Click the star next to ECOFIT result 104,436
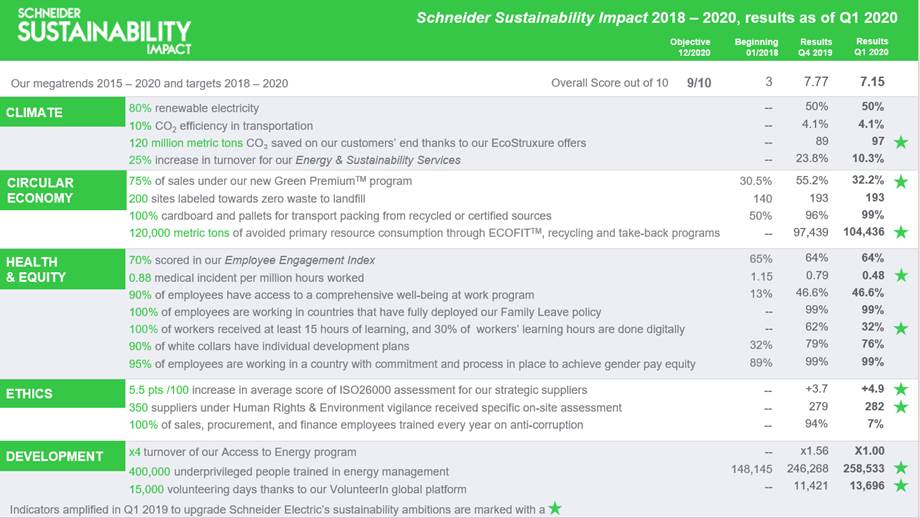The image size is (920, 518). pos(900,232)
